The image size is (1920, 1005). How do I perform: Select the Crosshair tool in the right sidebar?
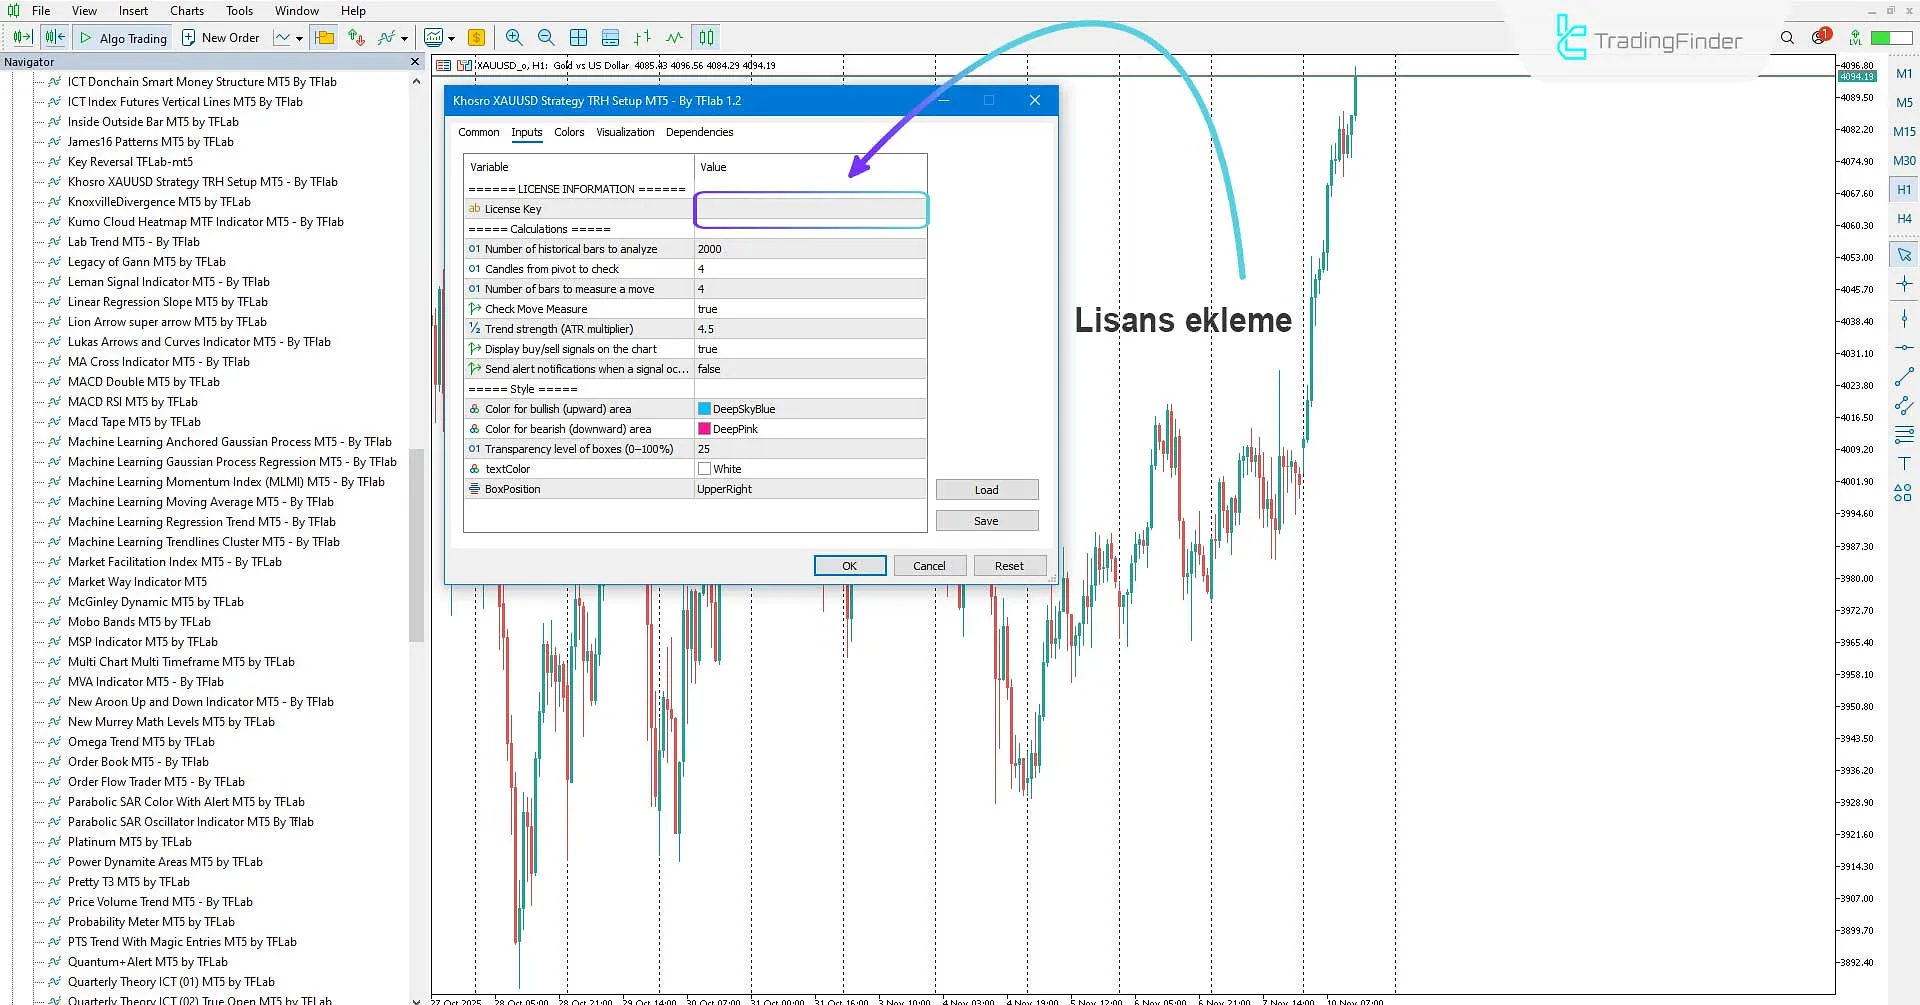[x=1903, y=285]
